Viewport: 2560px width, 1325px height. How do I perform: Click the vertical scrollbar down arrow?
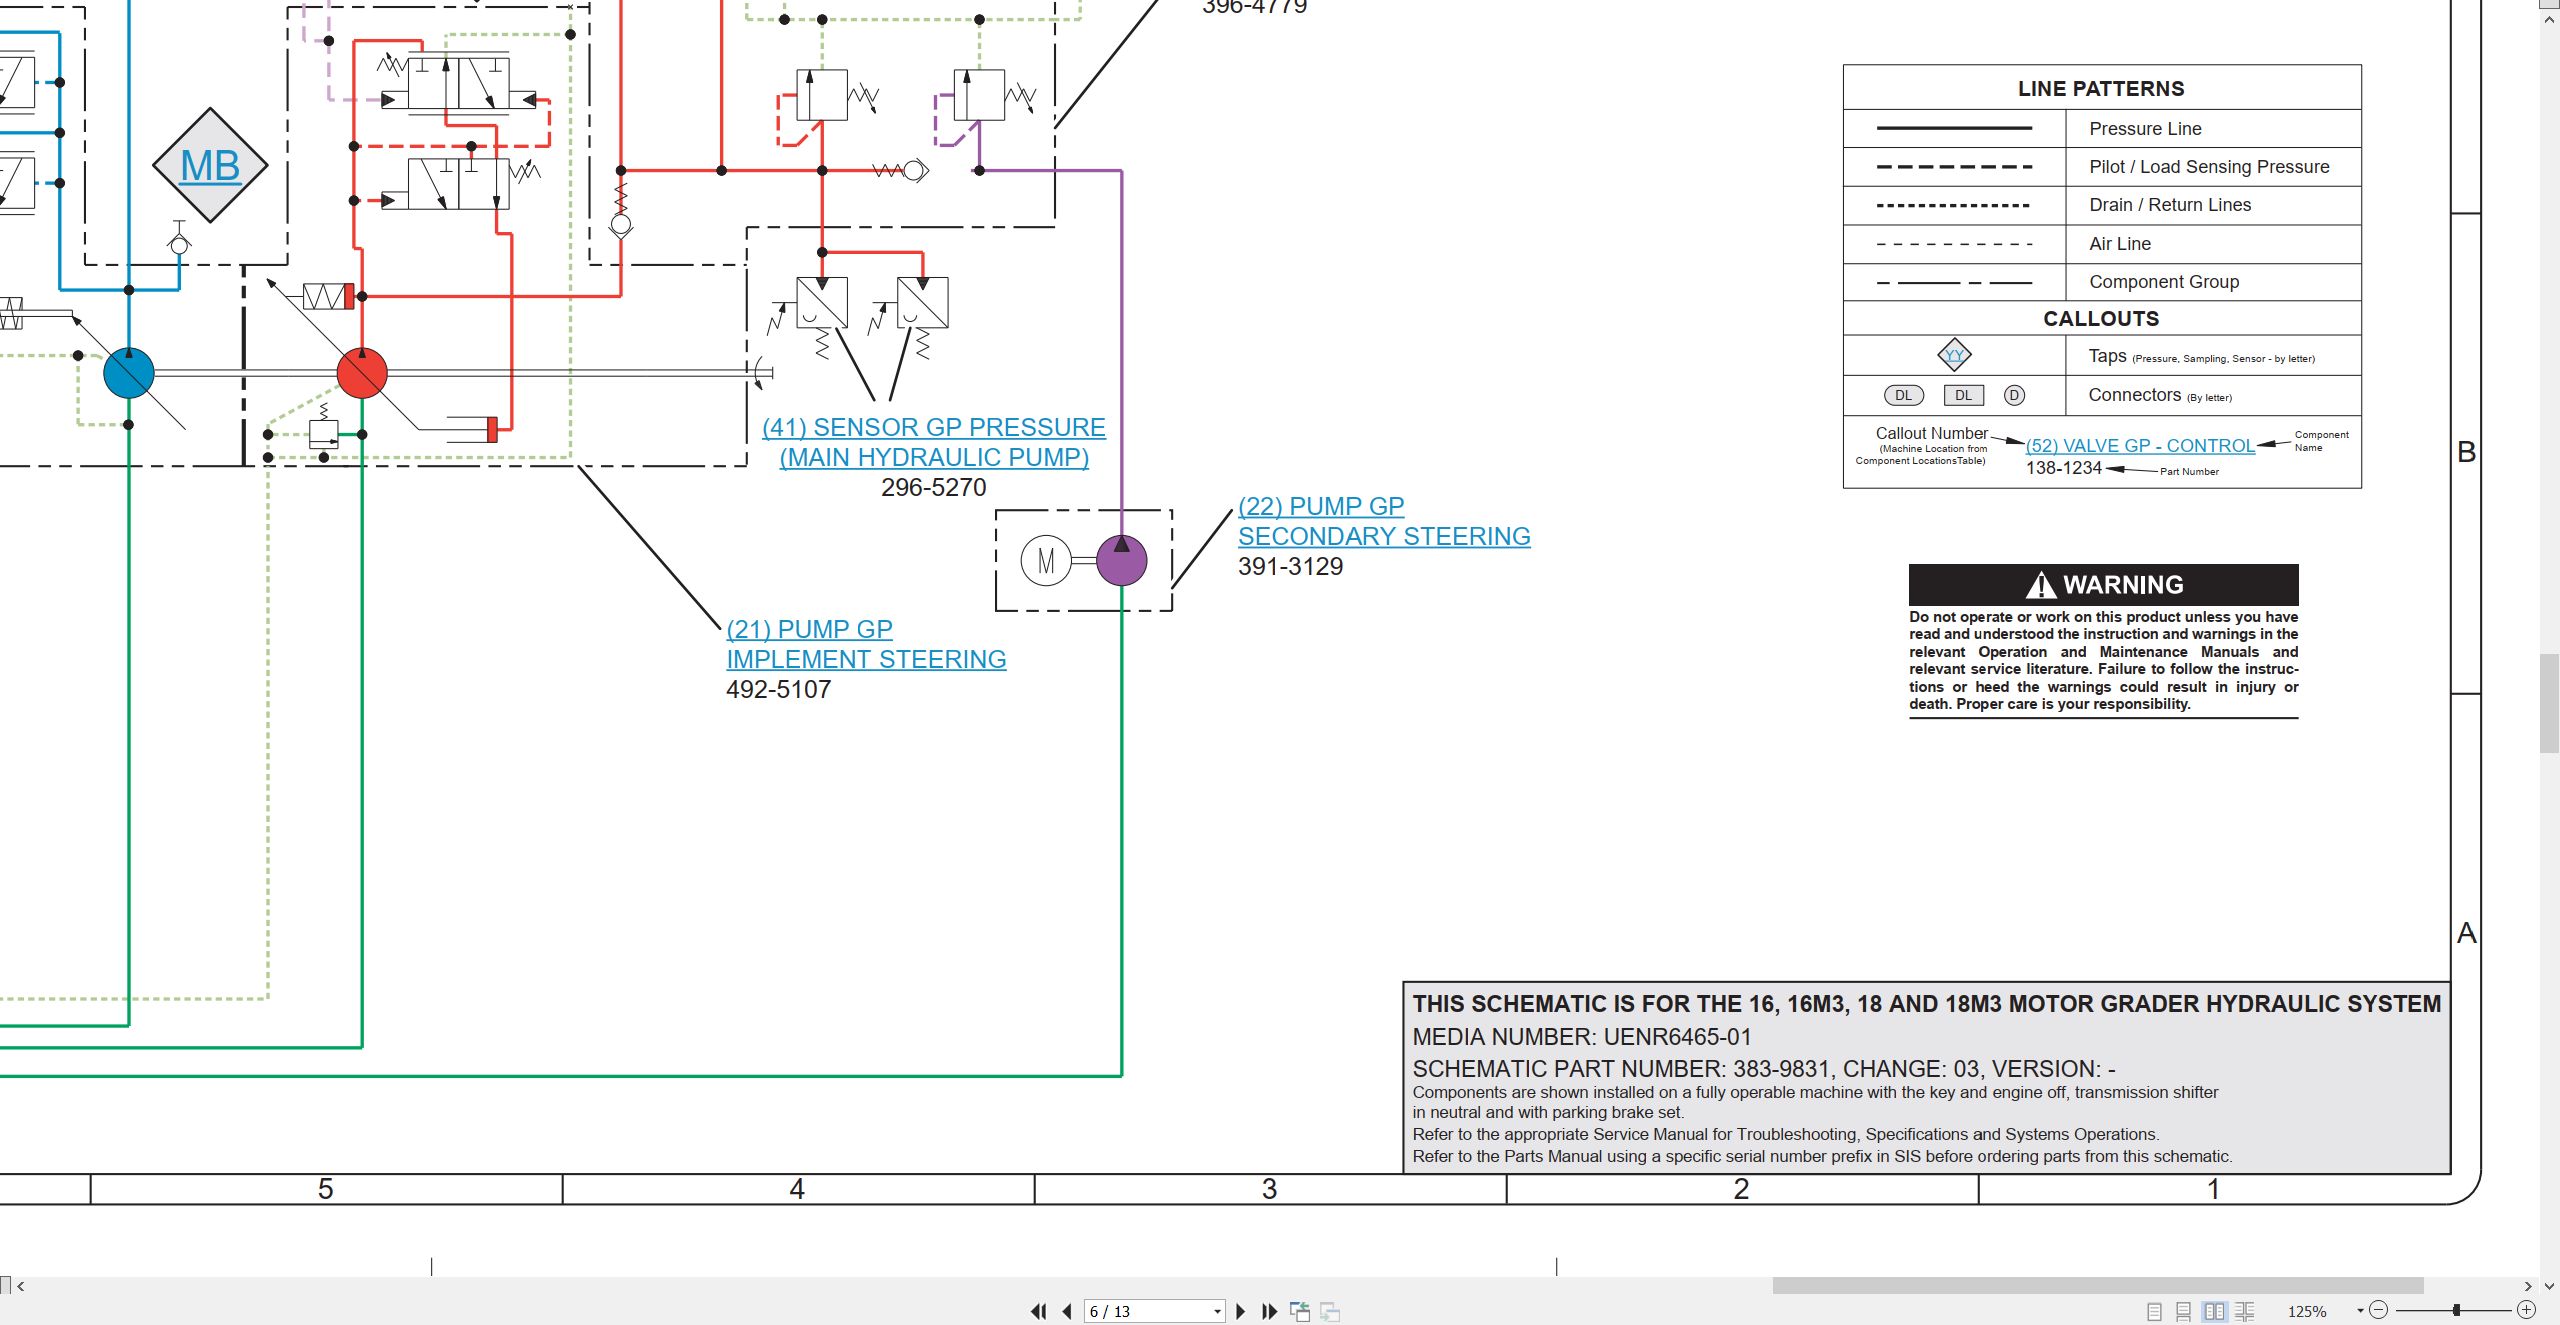pos(2549,1286)
